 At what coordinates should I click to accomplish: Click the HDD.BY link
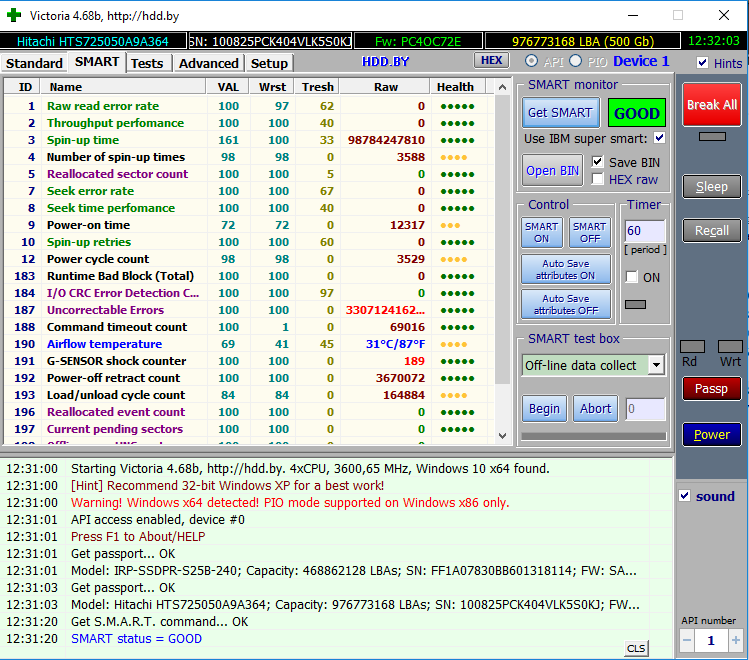[385, 62]
